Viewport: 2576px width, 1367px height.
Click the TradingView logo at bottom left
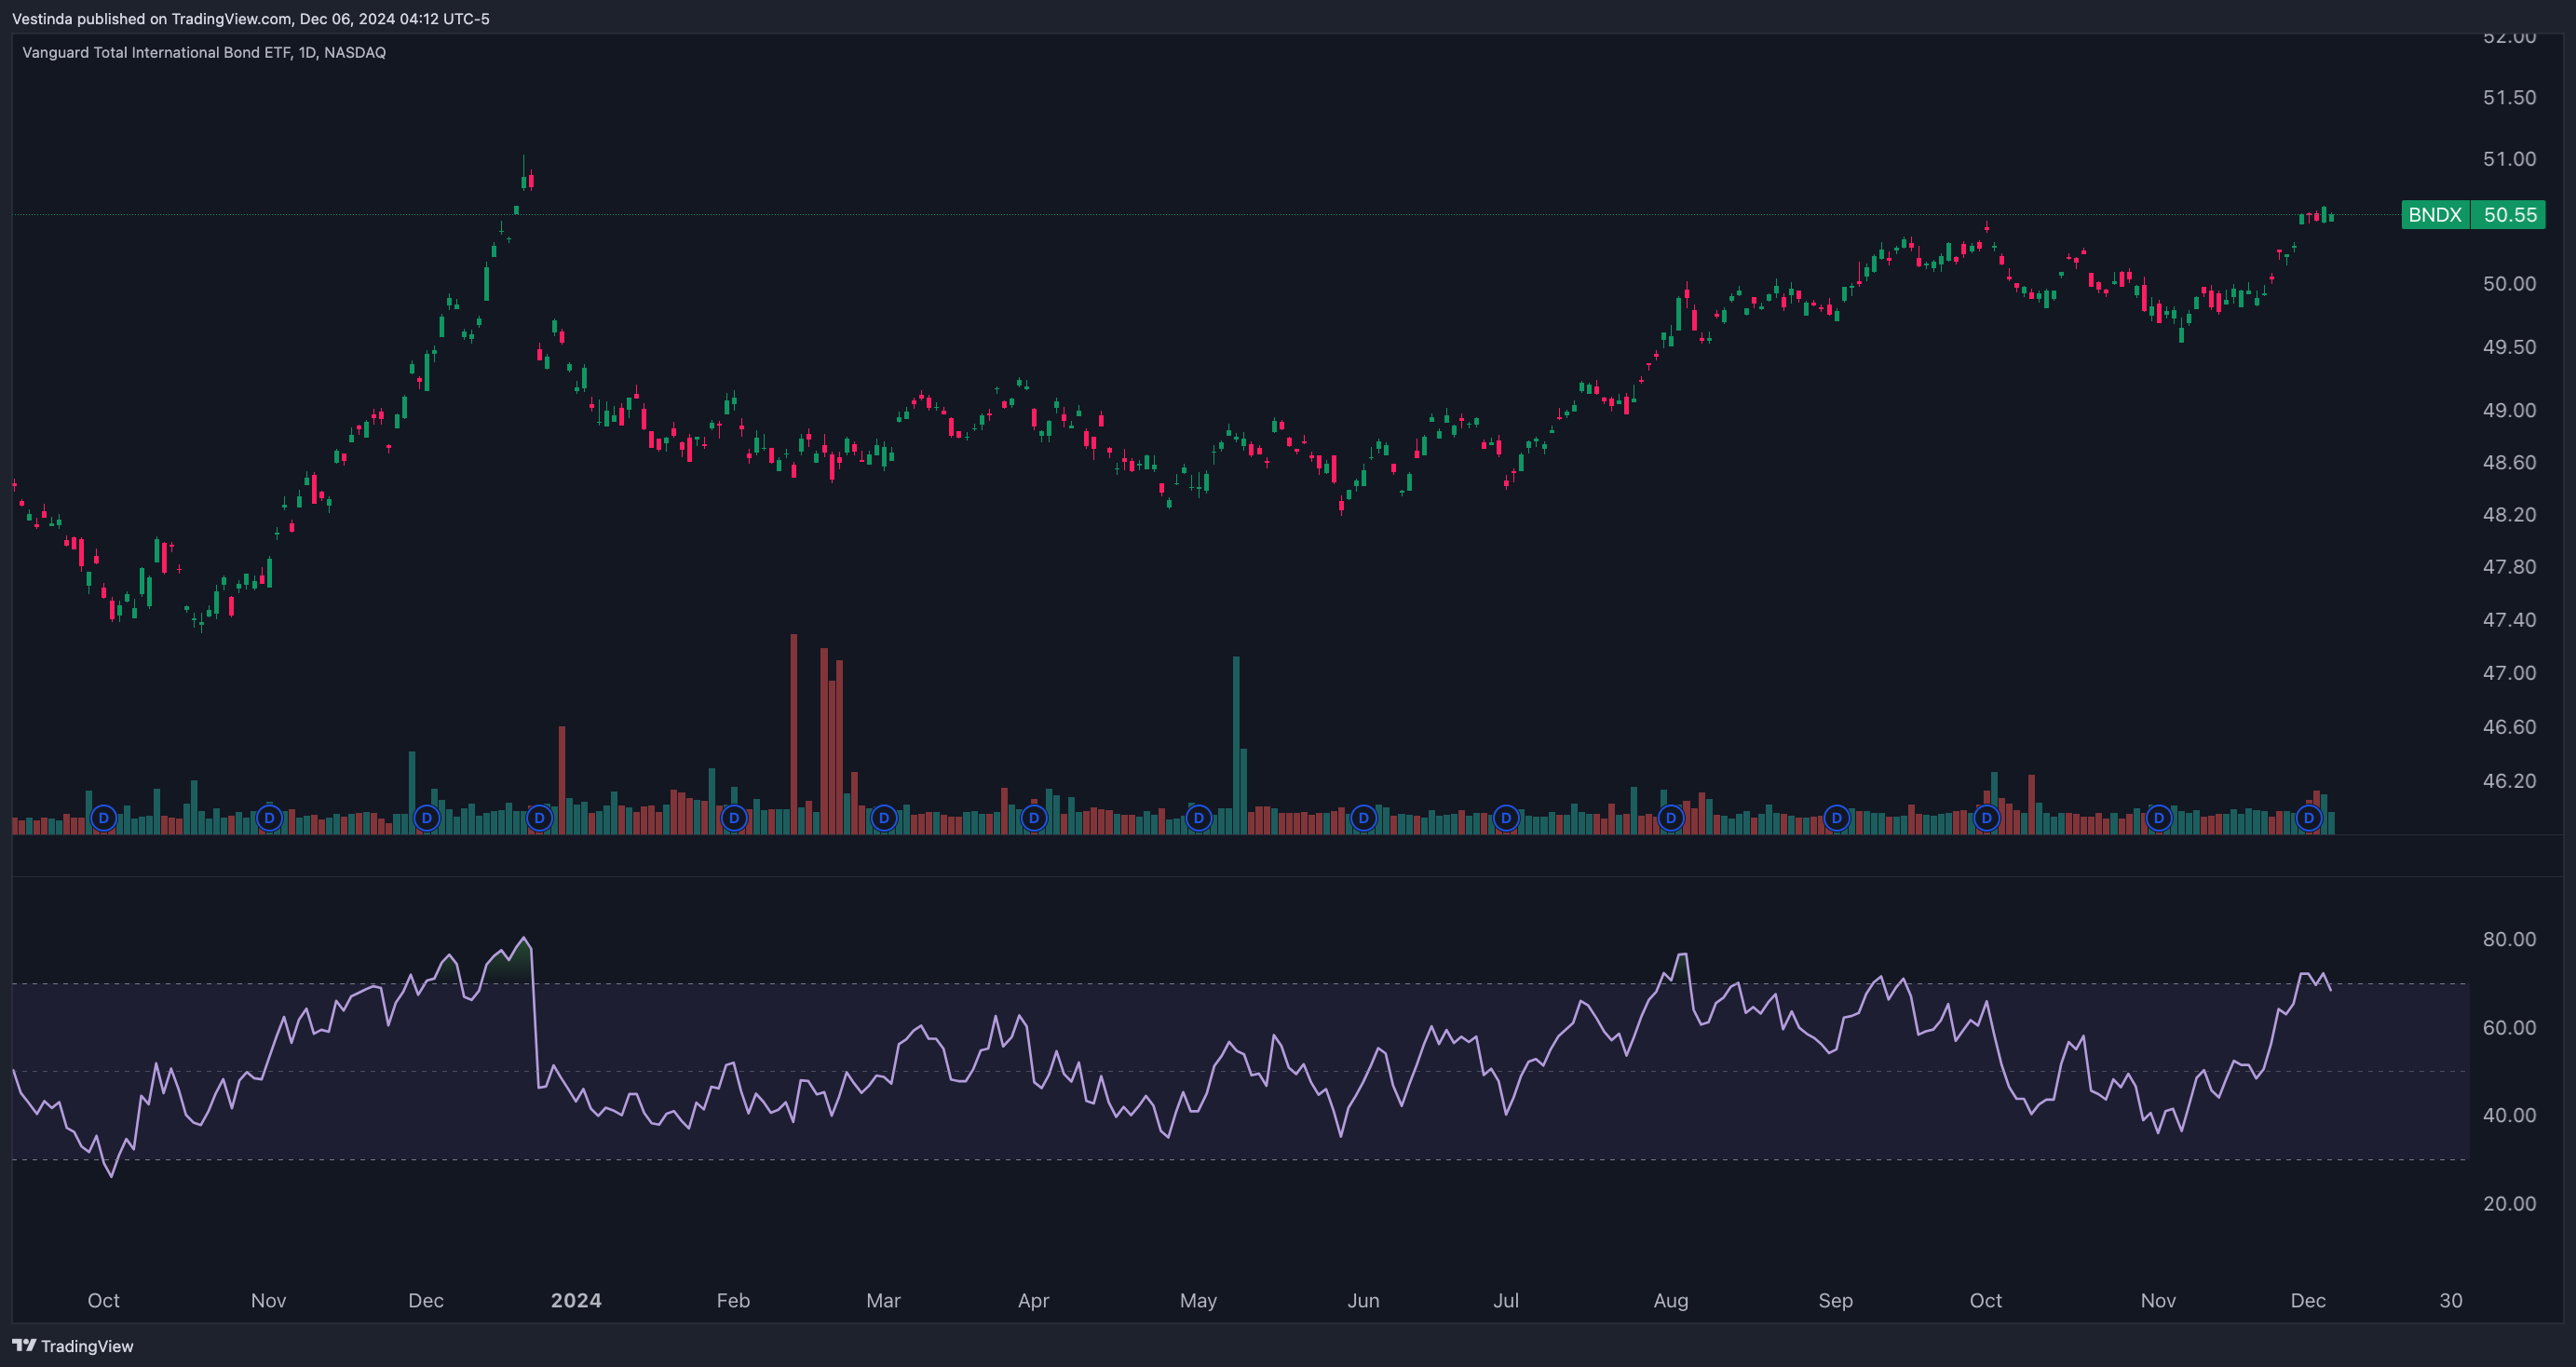pos(73,1346)
